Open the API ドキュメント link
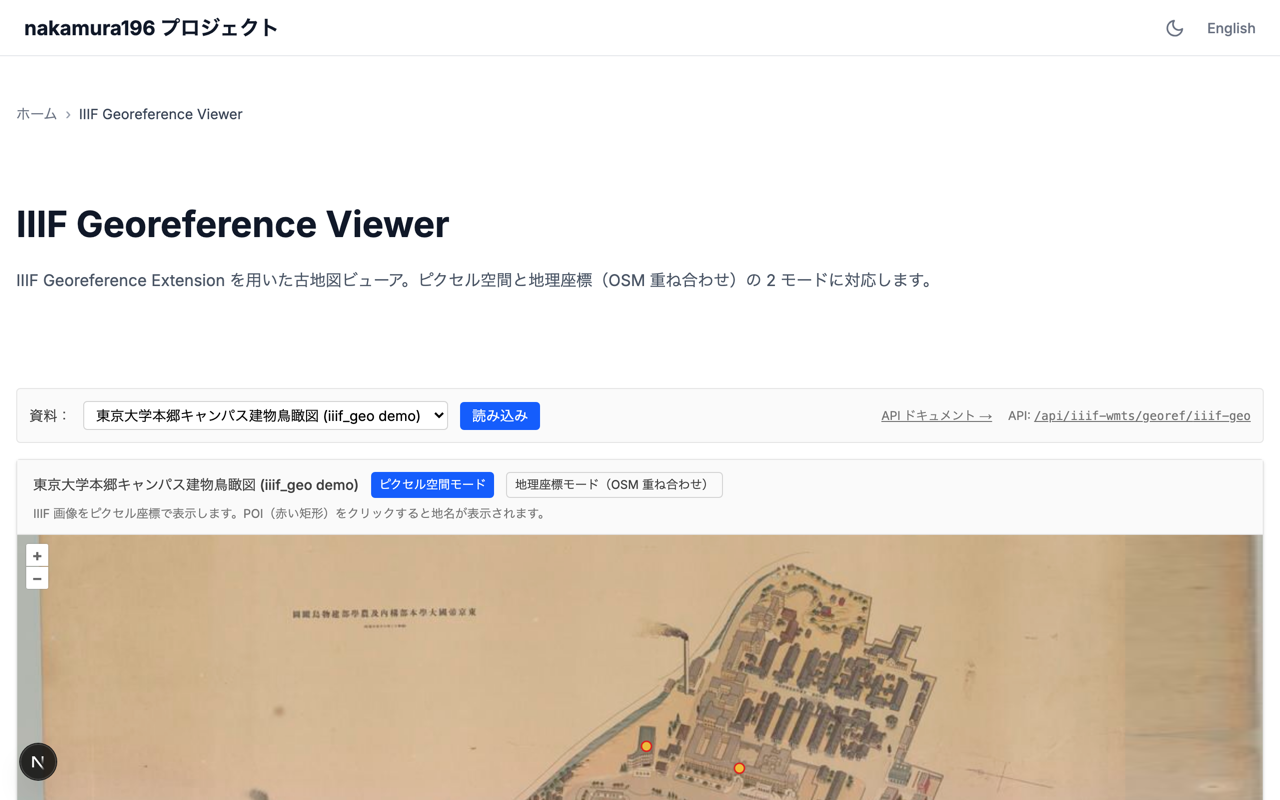Image resolution: width=1280 pixels, height=800 pixels. [x=936, y=416]
